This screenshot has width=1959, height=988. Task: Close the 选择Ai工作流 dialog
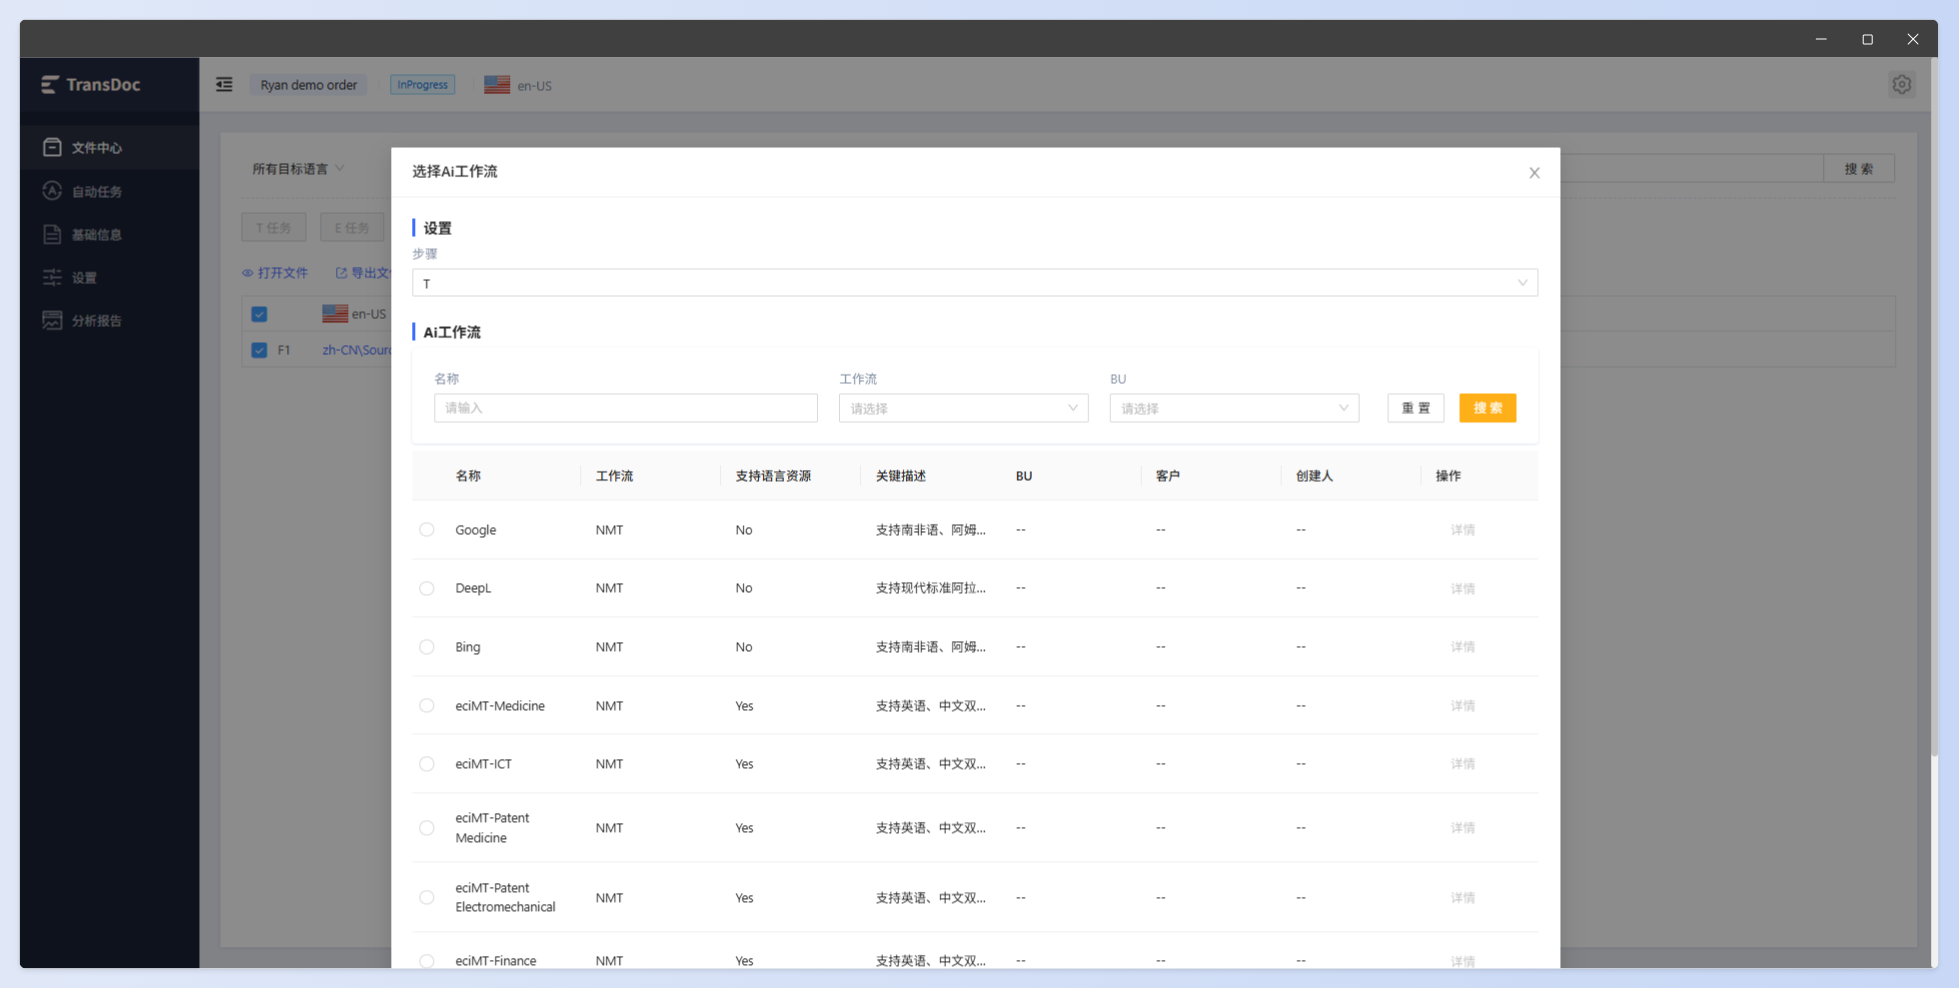pos(1534,173)
